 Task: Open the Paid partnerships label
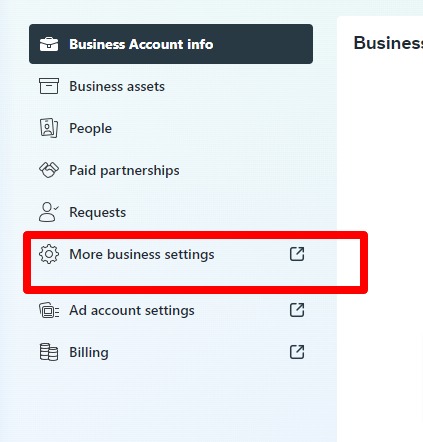(124, 170)
